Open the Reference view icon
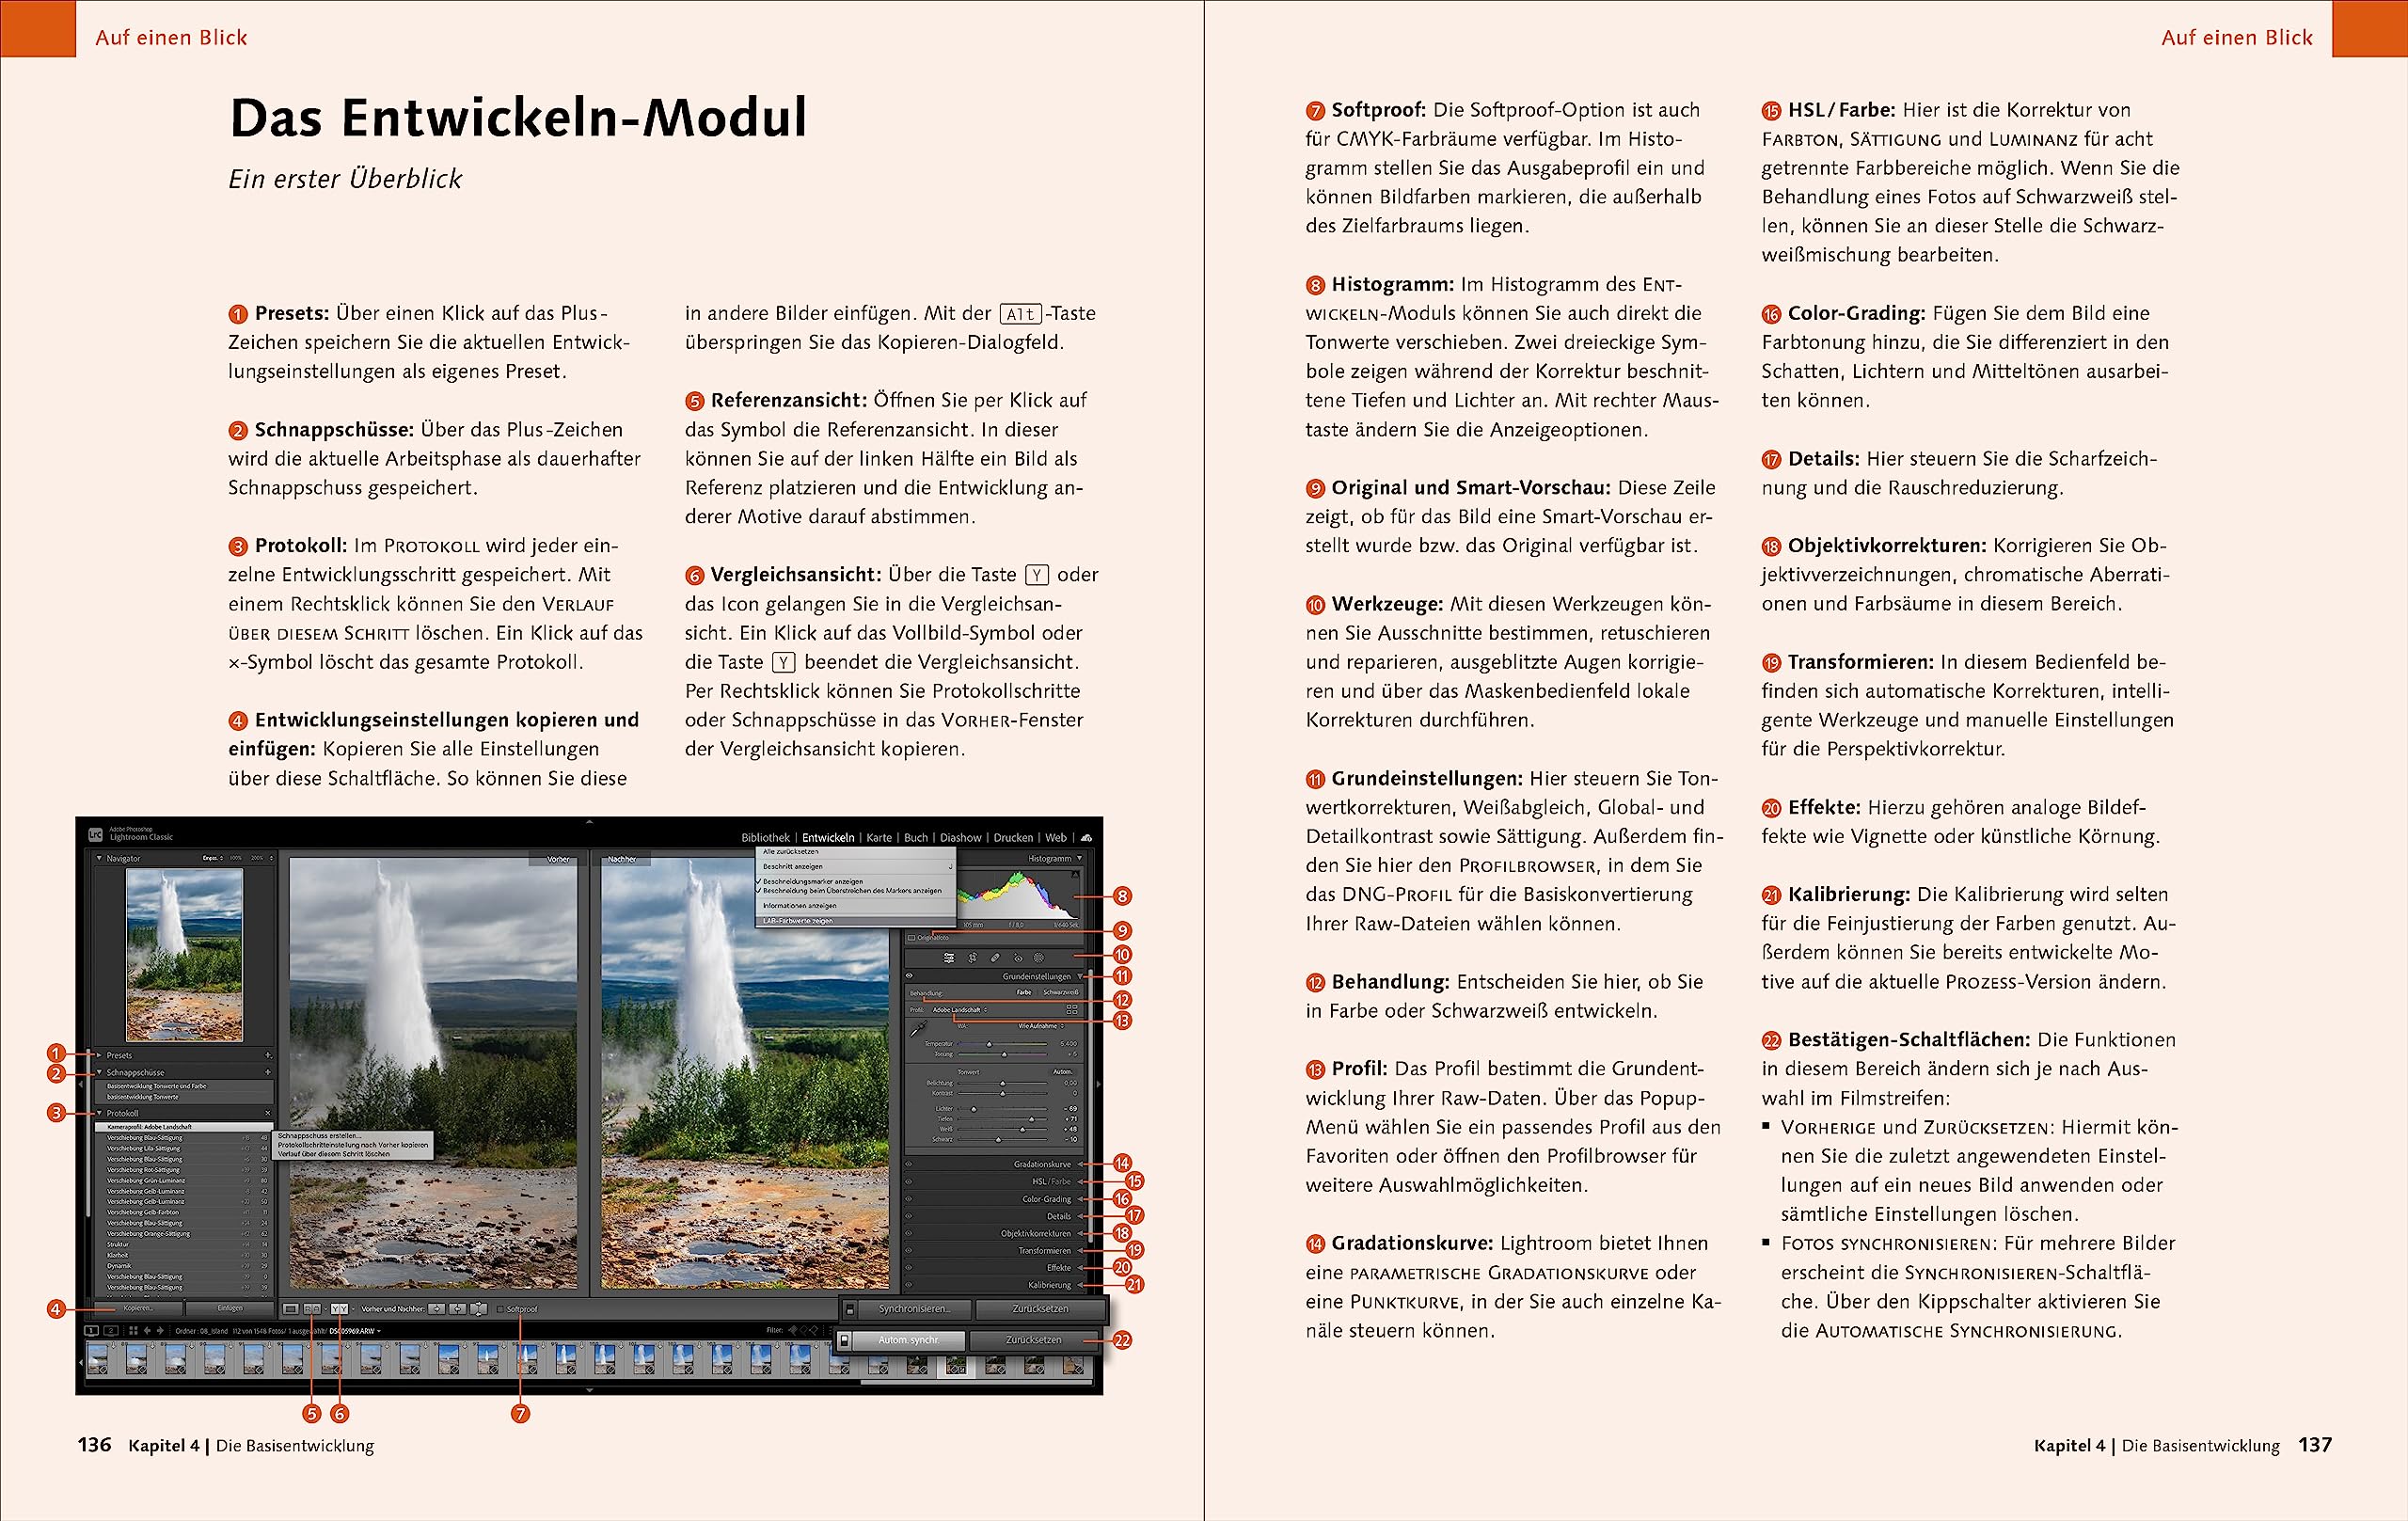 click(x=313, y=1309)
